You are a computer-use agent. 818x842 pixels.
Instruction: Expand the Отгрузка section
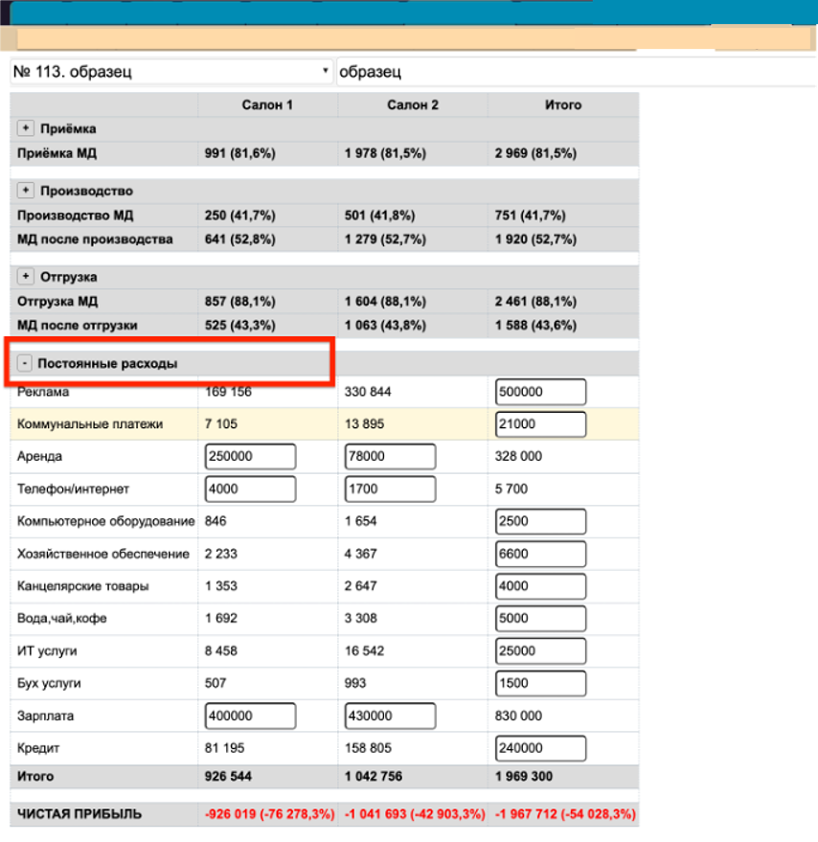26,277
